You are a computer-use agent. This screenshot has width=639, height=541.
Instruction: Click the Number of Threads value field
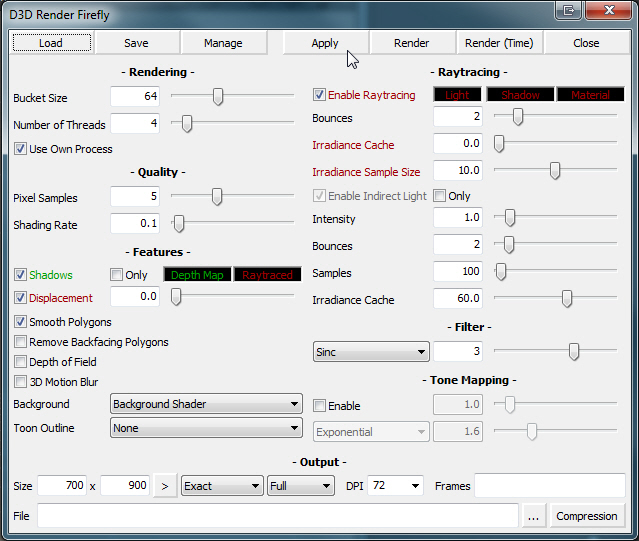tap(135, 123)
